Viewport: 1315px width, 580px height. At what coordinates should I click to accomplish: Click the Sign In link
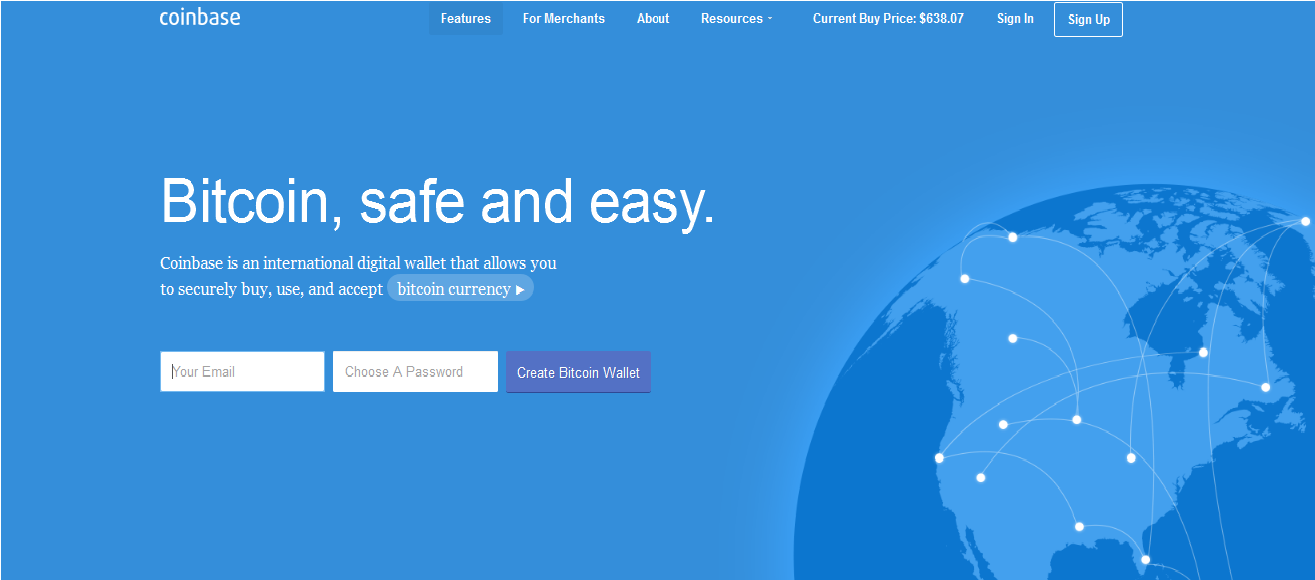click(1015, 19)
